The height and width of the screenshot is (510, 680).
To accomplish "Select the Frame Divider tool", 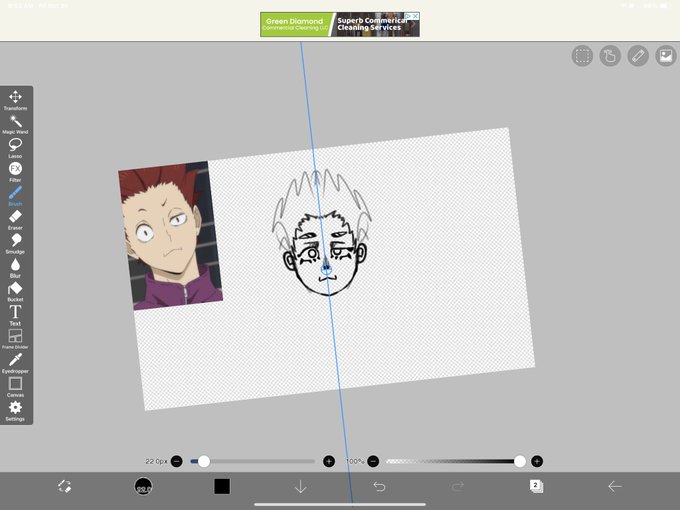I will pyautogui.click(x=15, y=339).
